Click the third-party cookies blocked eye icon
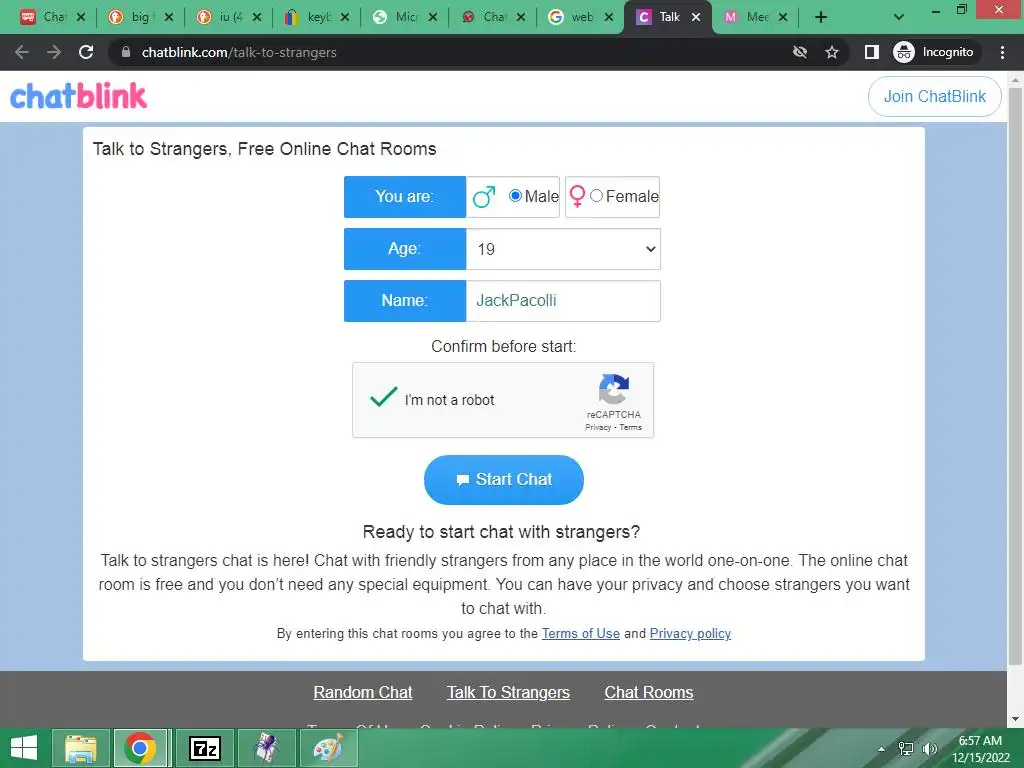This screenshot has height=768, width=1024. 800,52
